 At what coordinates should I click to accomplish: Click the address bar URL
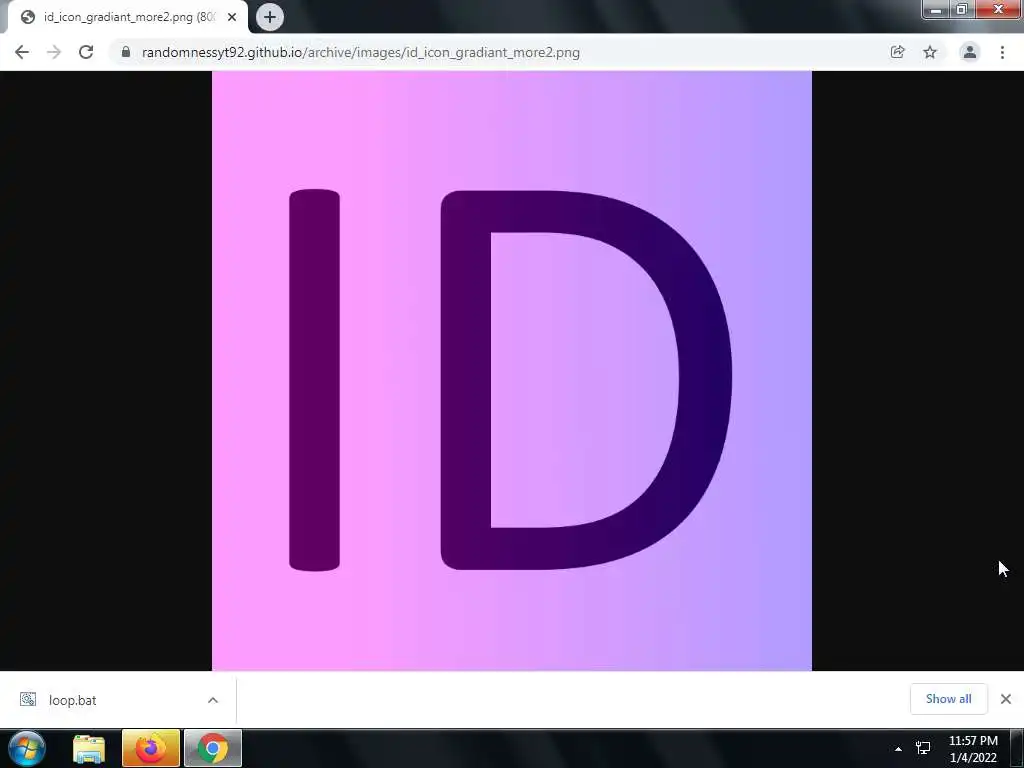(360, 52)
